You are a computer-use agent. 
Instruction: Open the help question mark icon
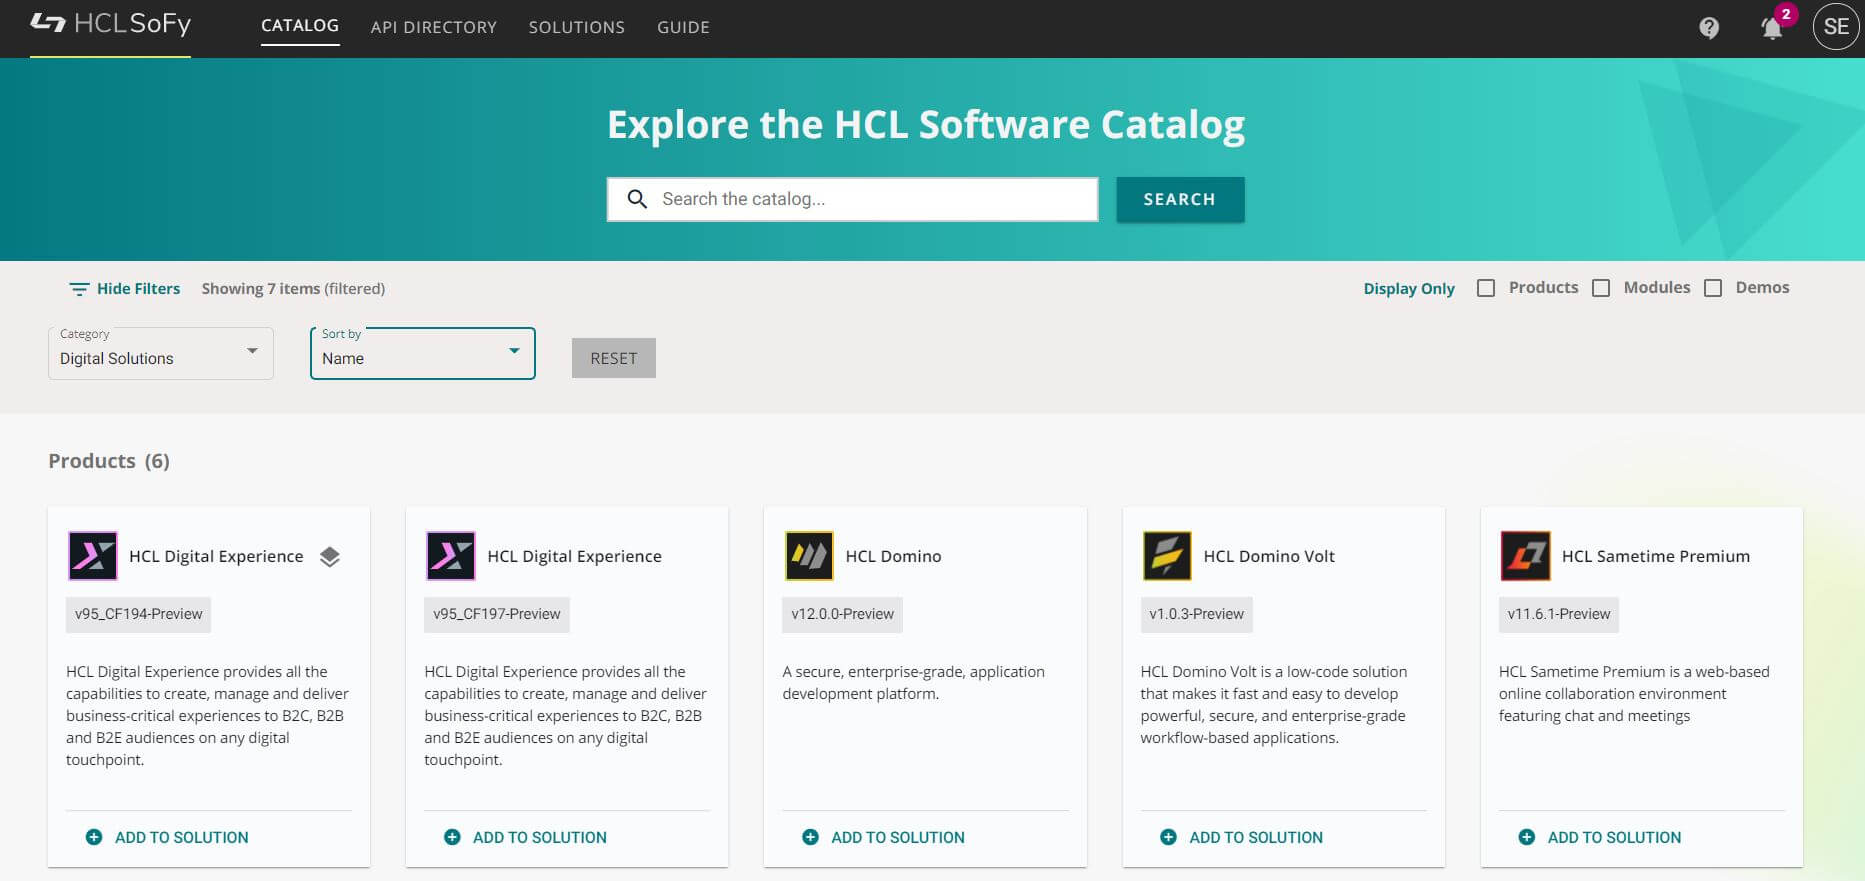(x=1709, y=28)
